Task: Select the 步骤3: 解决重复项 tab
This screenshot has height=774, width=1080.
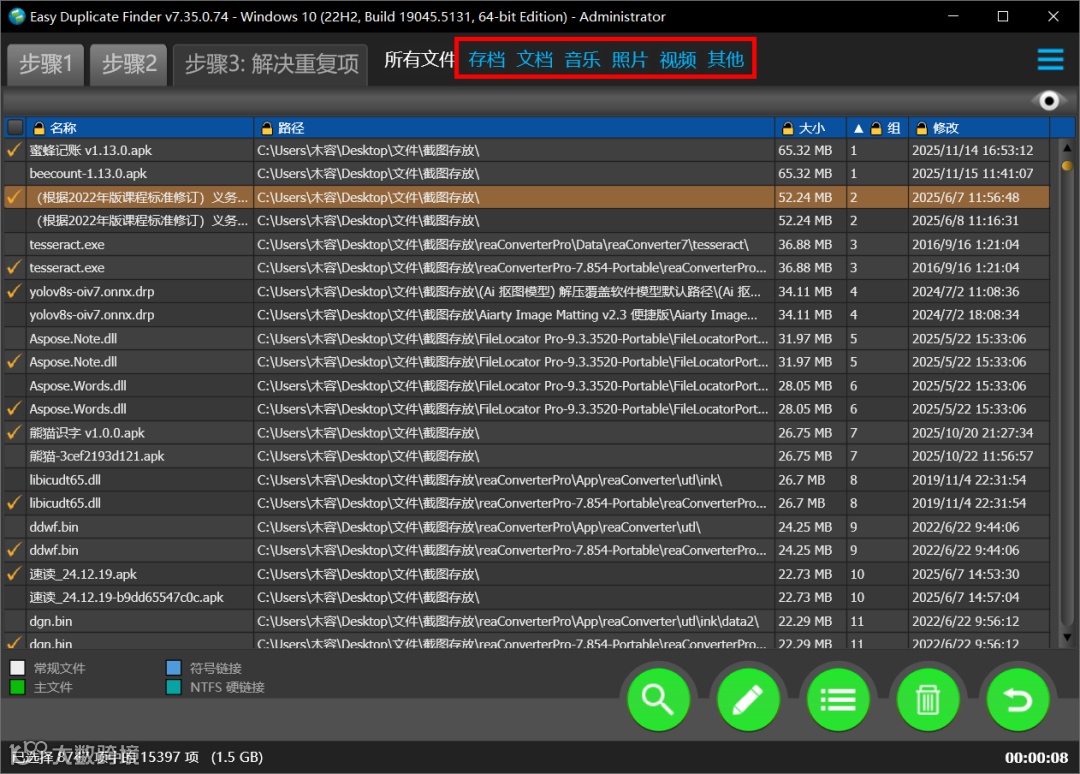Action: click(271, 65)
